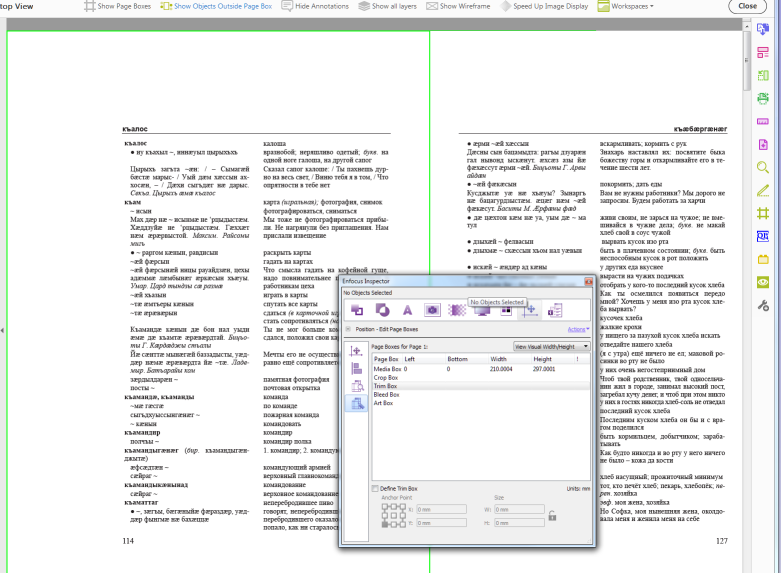The image size is (781, 573).
Task: Select the Media Box row
Action: point(481,369)
